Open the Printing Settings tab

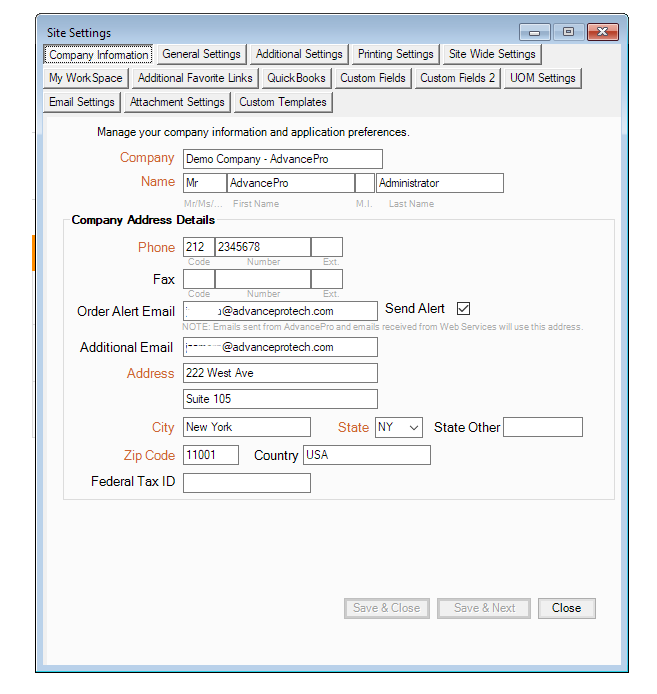[395, 54]
